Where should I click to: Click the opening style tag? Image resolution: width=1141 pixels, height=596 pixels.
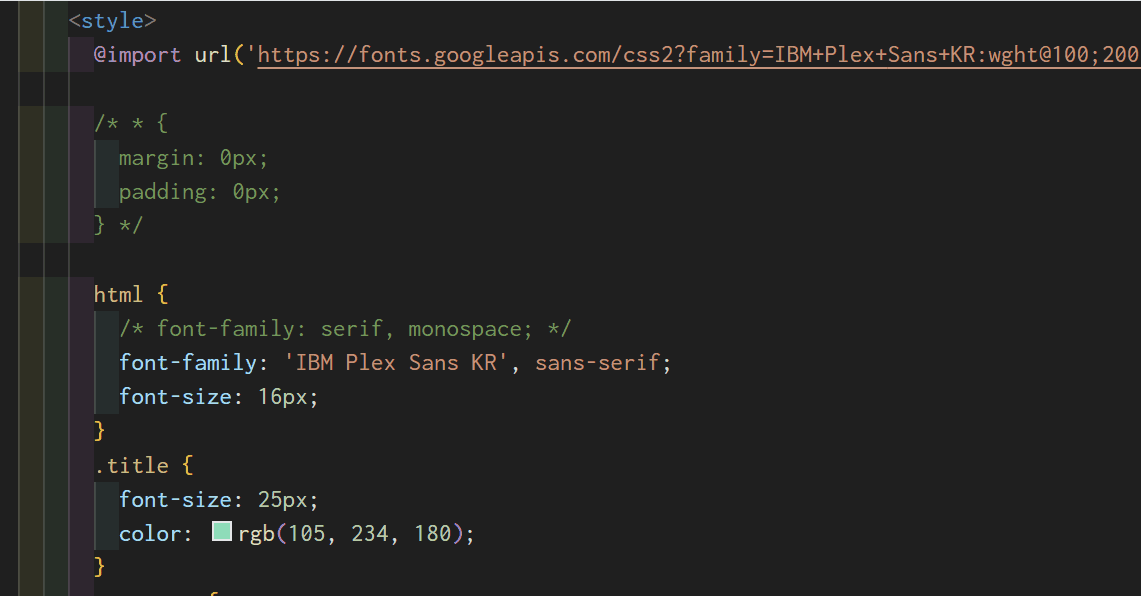click(x=112, y=20)
